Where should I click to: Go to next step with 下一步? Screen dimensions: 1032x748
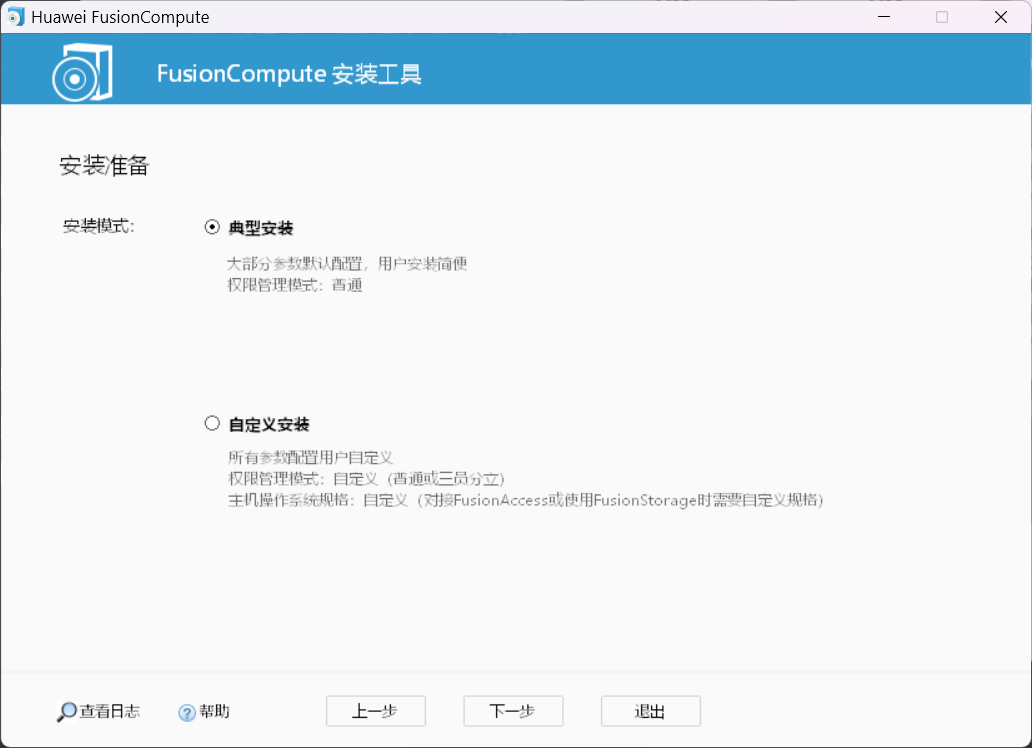513,711
